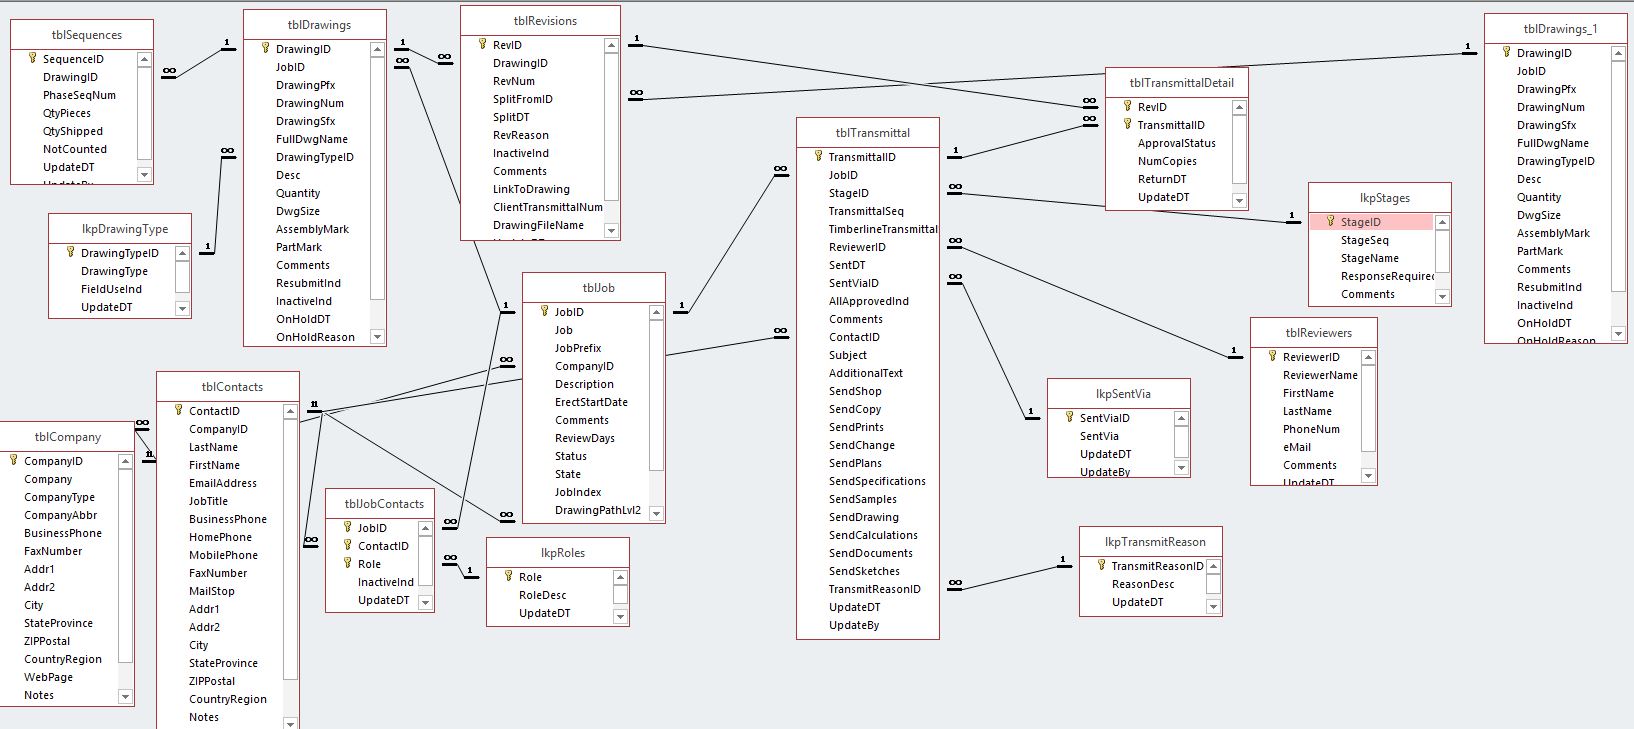The height and width of the screenshot is (729, 1634).
Task: Click the key icon beside SequenceID
Action: [x=32, y=59]
